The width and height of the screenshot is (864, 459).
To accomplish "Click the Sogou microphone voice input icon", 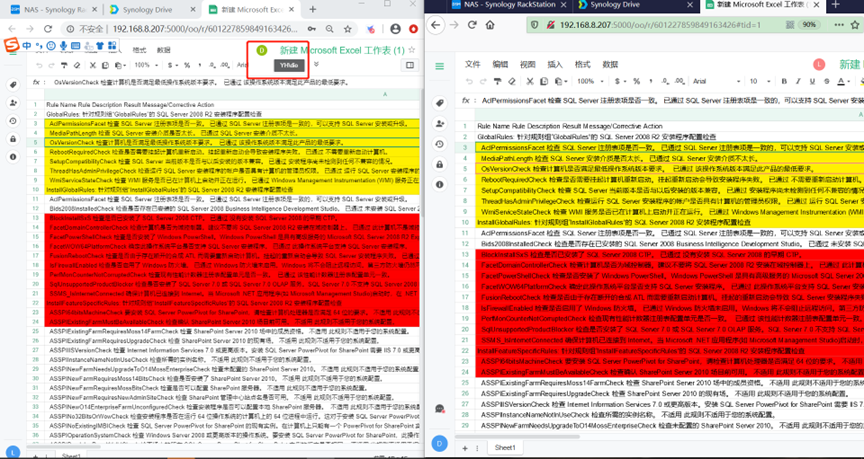I will coord(63,46).
